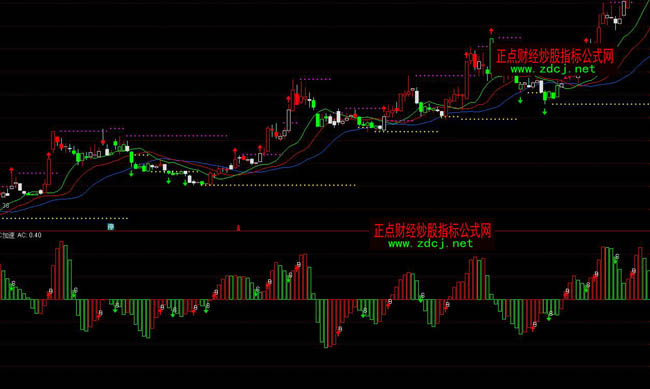The width and height of the screenshot is (650, 389).
Task: Open the lower green www.zdcj.net link
Action: click(x=430, y=243)
